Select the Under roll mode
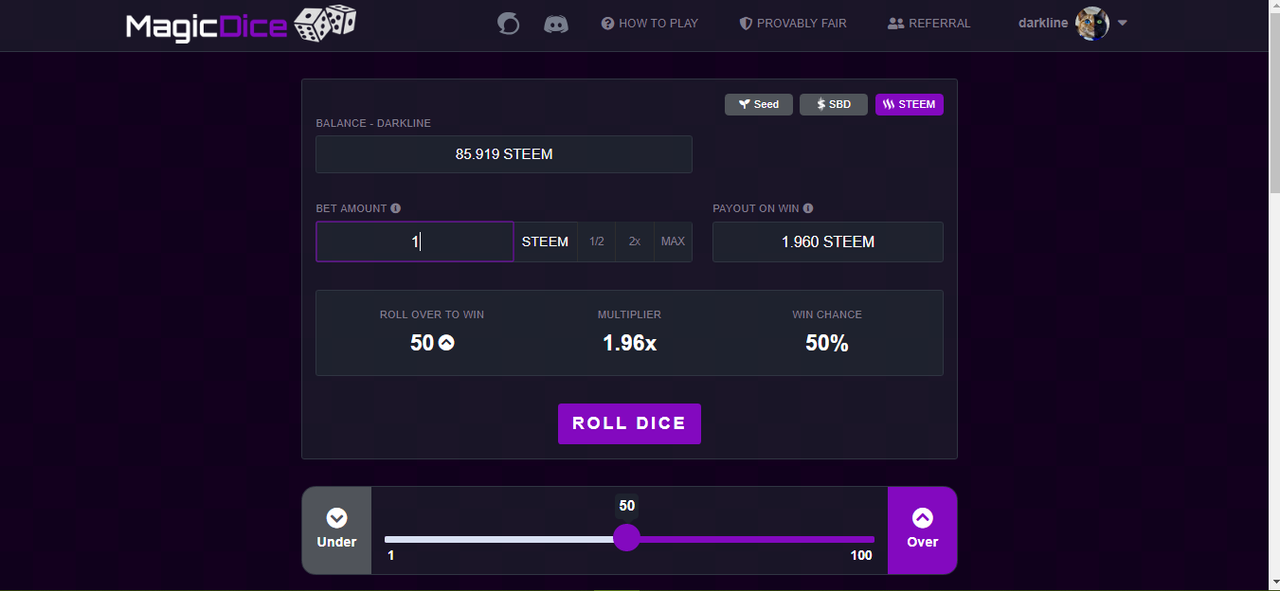 (x=337, y=530)
